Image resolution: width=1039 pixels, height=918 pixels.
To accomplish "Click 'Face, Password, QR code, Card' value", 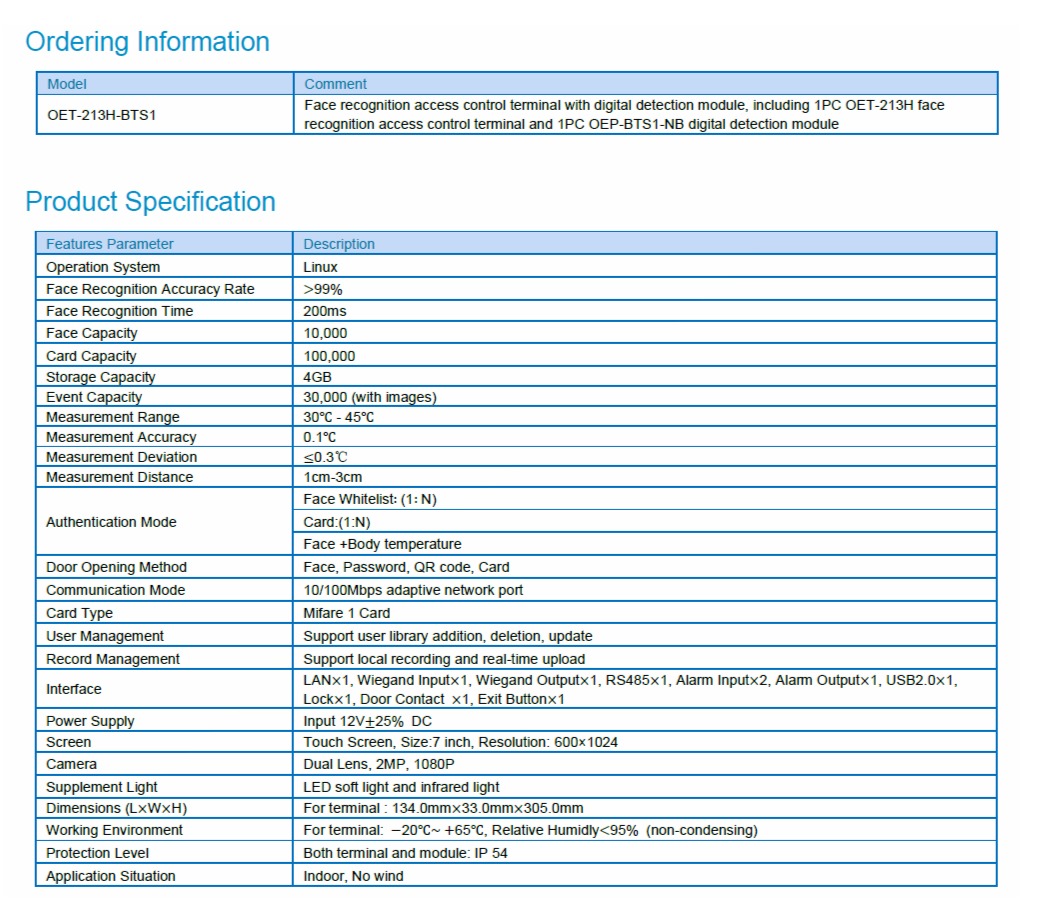I will point(406,567).
